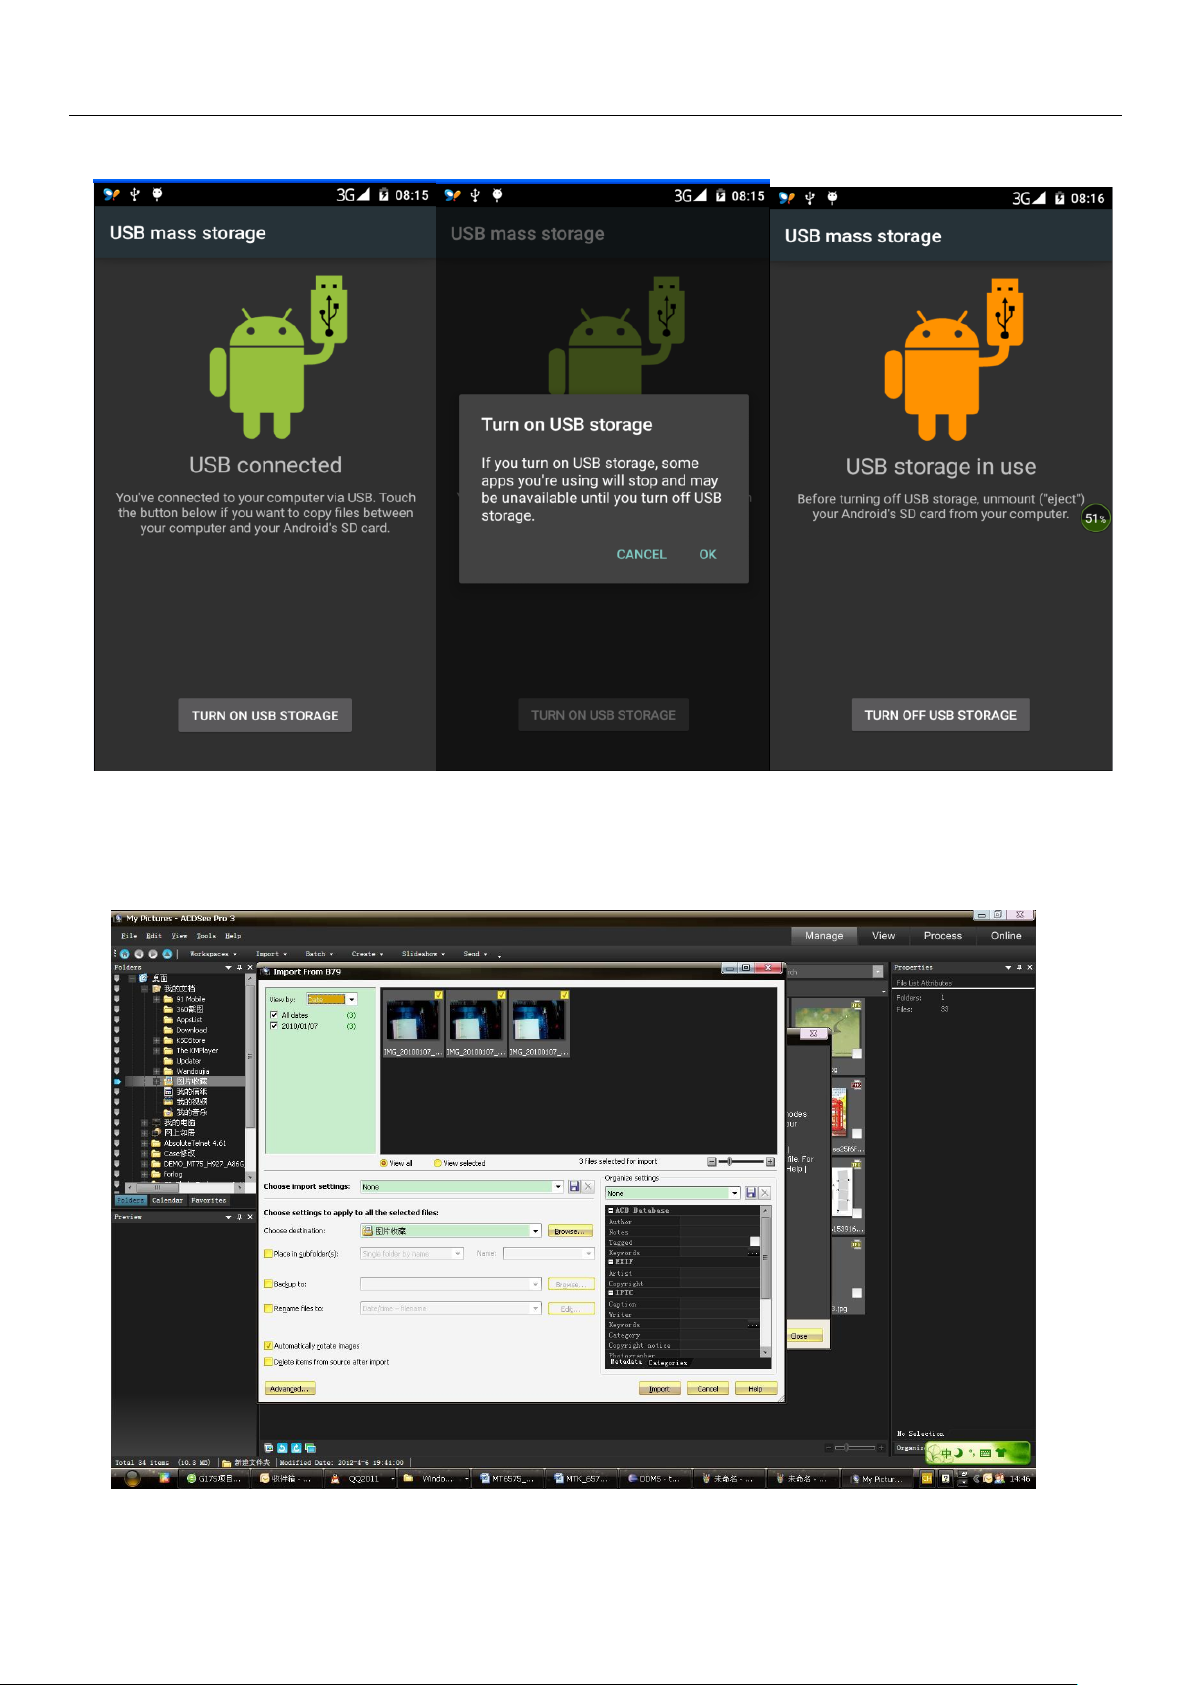Open the Organize settings None dropdown
This screenshot has height=1685, width=1192.
735,1193
